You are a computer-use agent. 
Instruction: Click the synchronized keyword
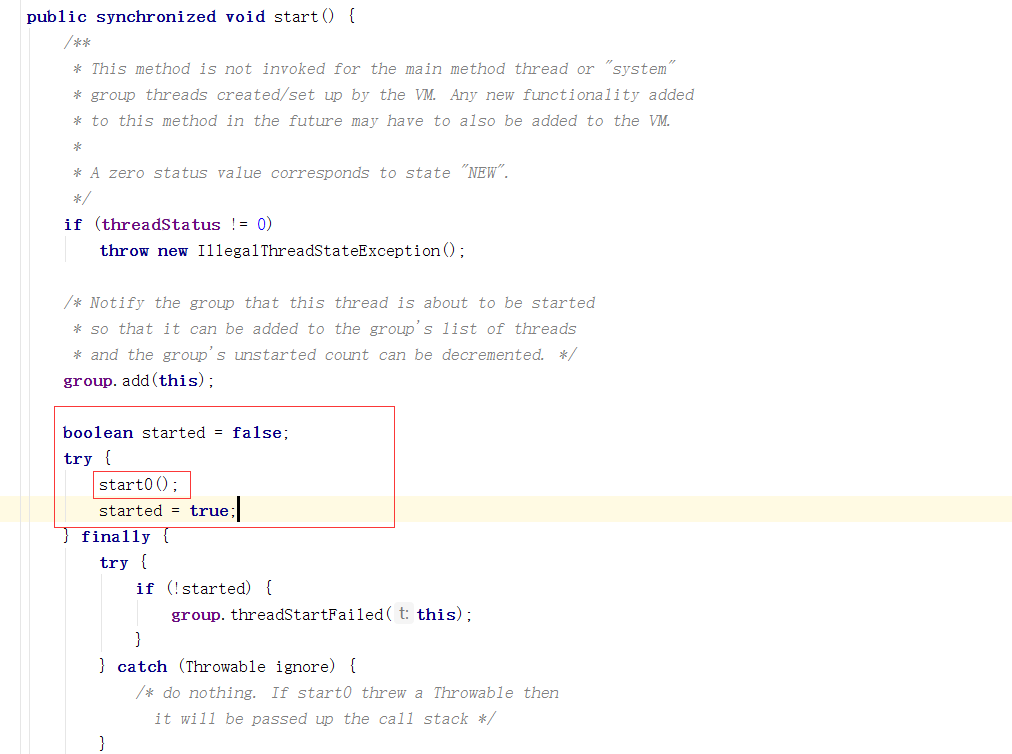pyautogui.click(x=156, y=17)
